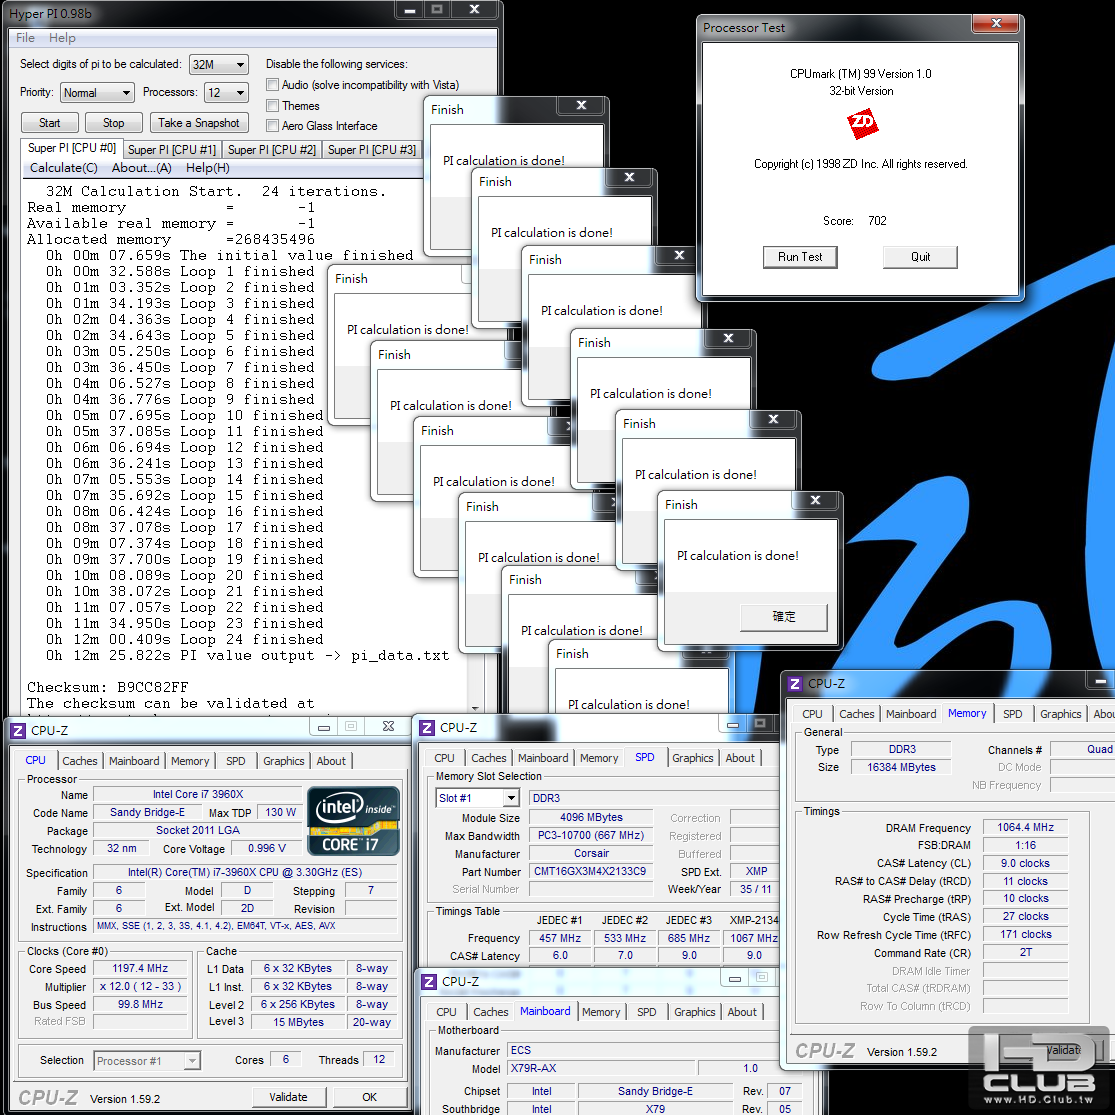Click the CPU-Z Z icon in Memory window title
The image size is (1115, 1115).
pos(794,683)
